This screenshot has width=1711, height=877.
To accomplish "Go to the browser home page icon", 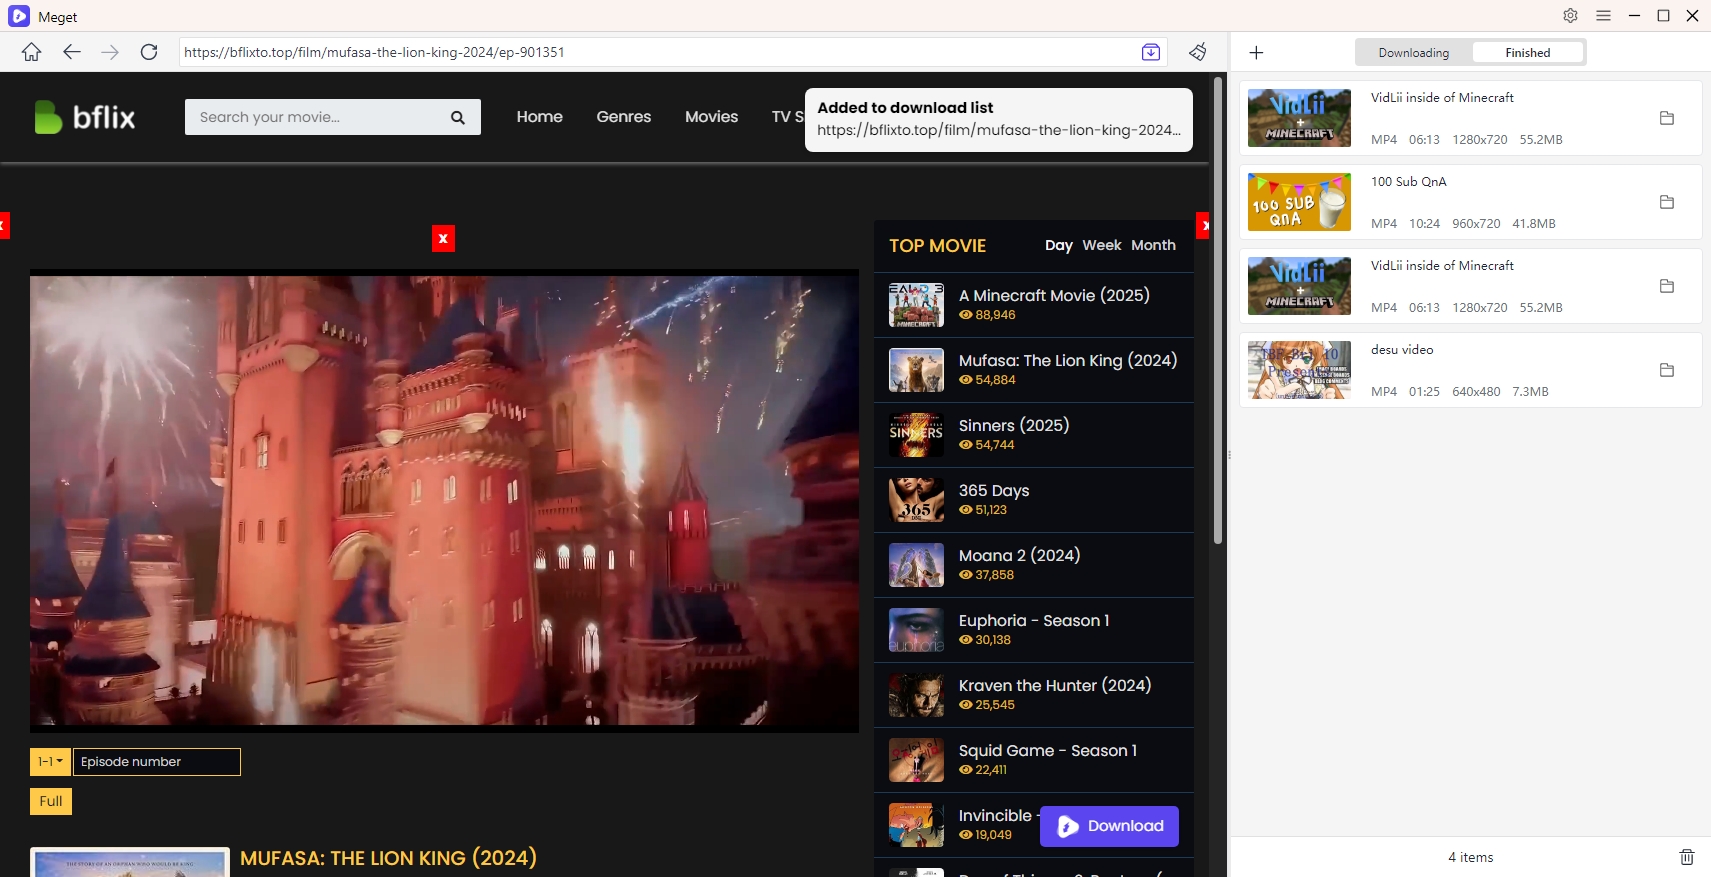I will (32, 52).
